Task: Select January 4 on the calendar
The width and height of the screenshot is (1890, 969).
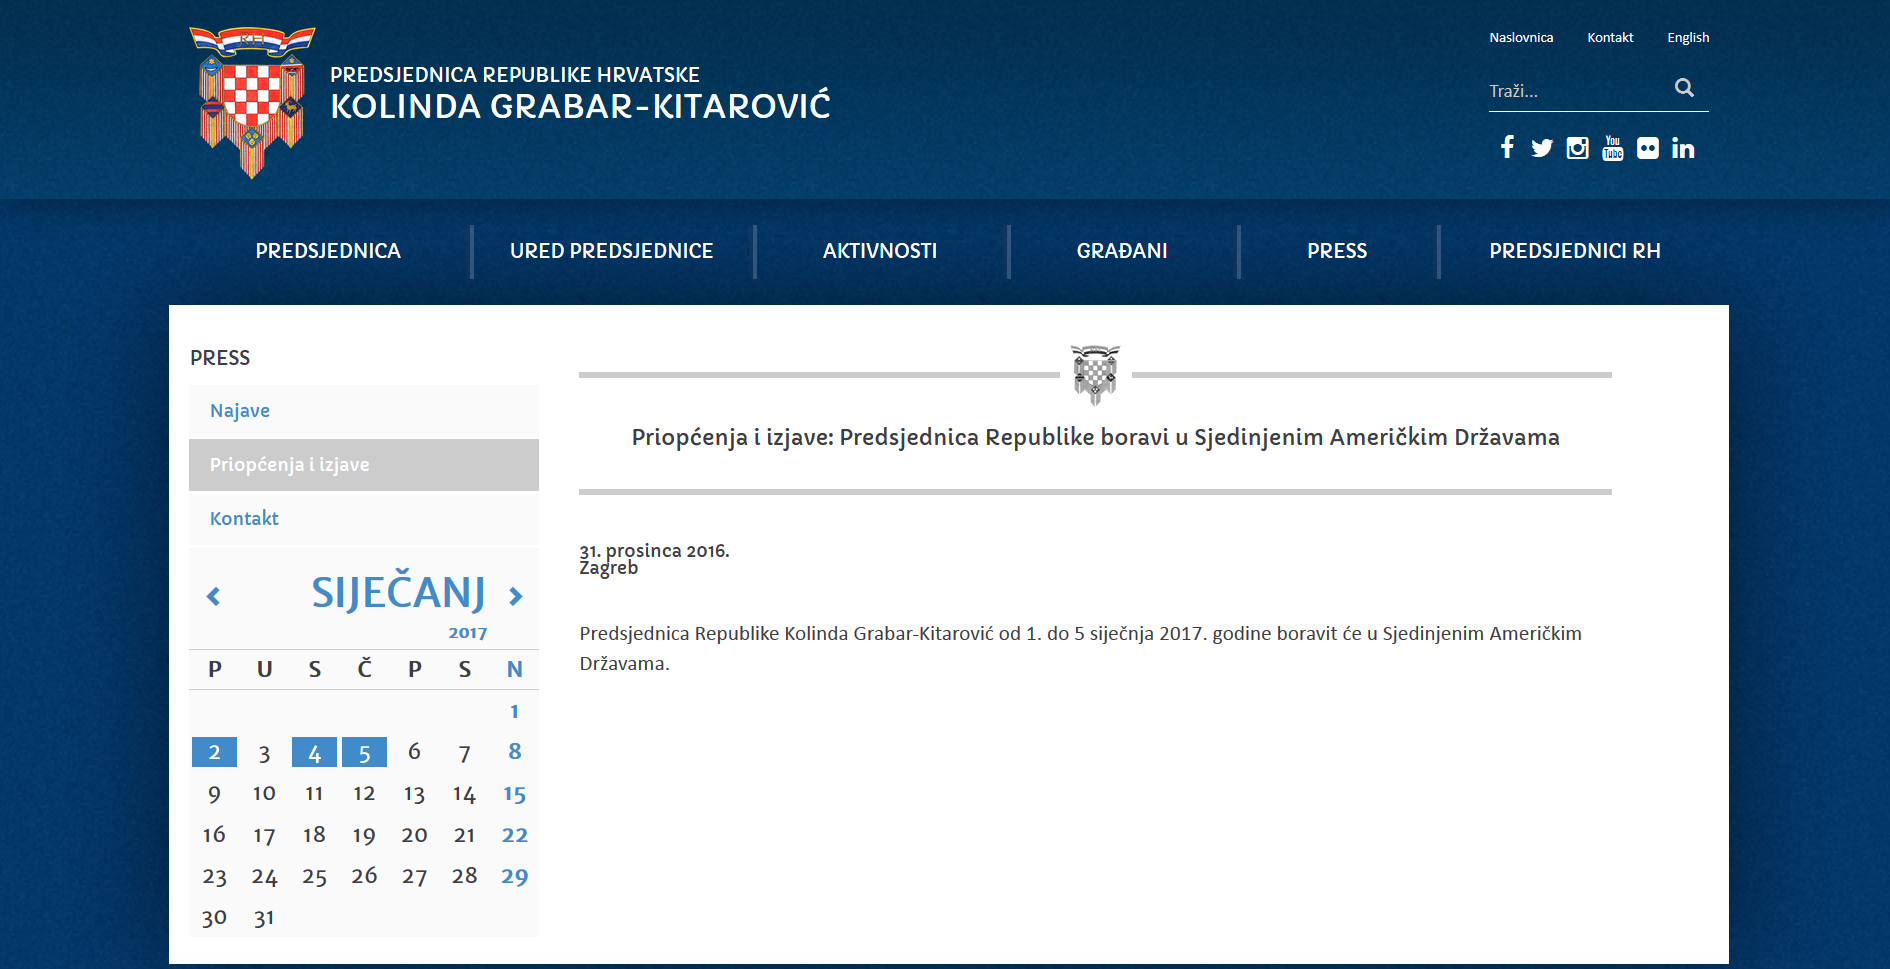Action: pyautogui.click(x=314, y=752)
